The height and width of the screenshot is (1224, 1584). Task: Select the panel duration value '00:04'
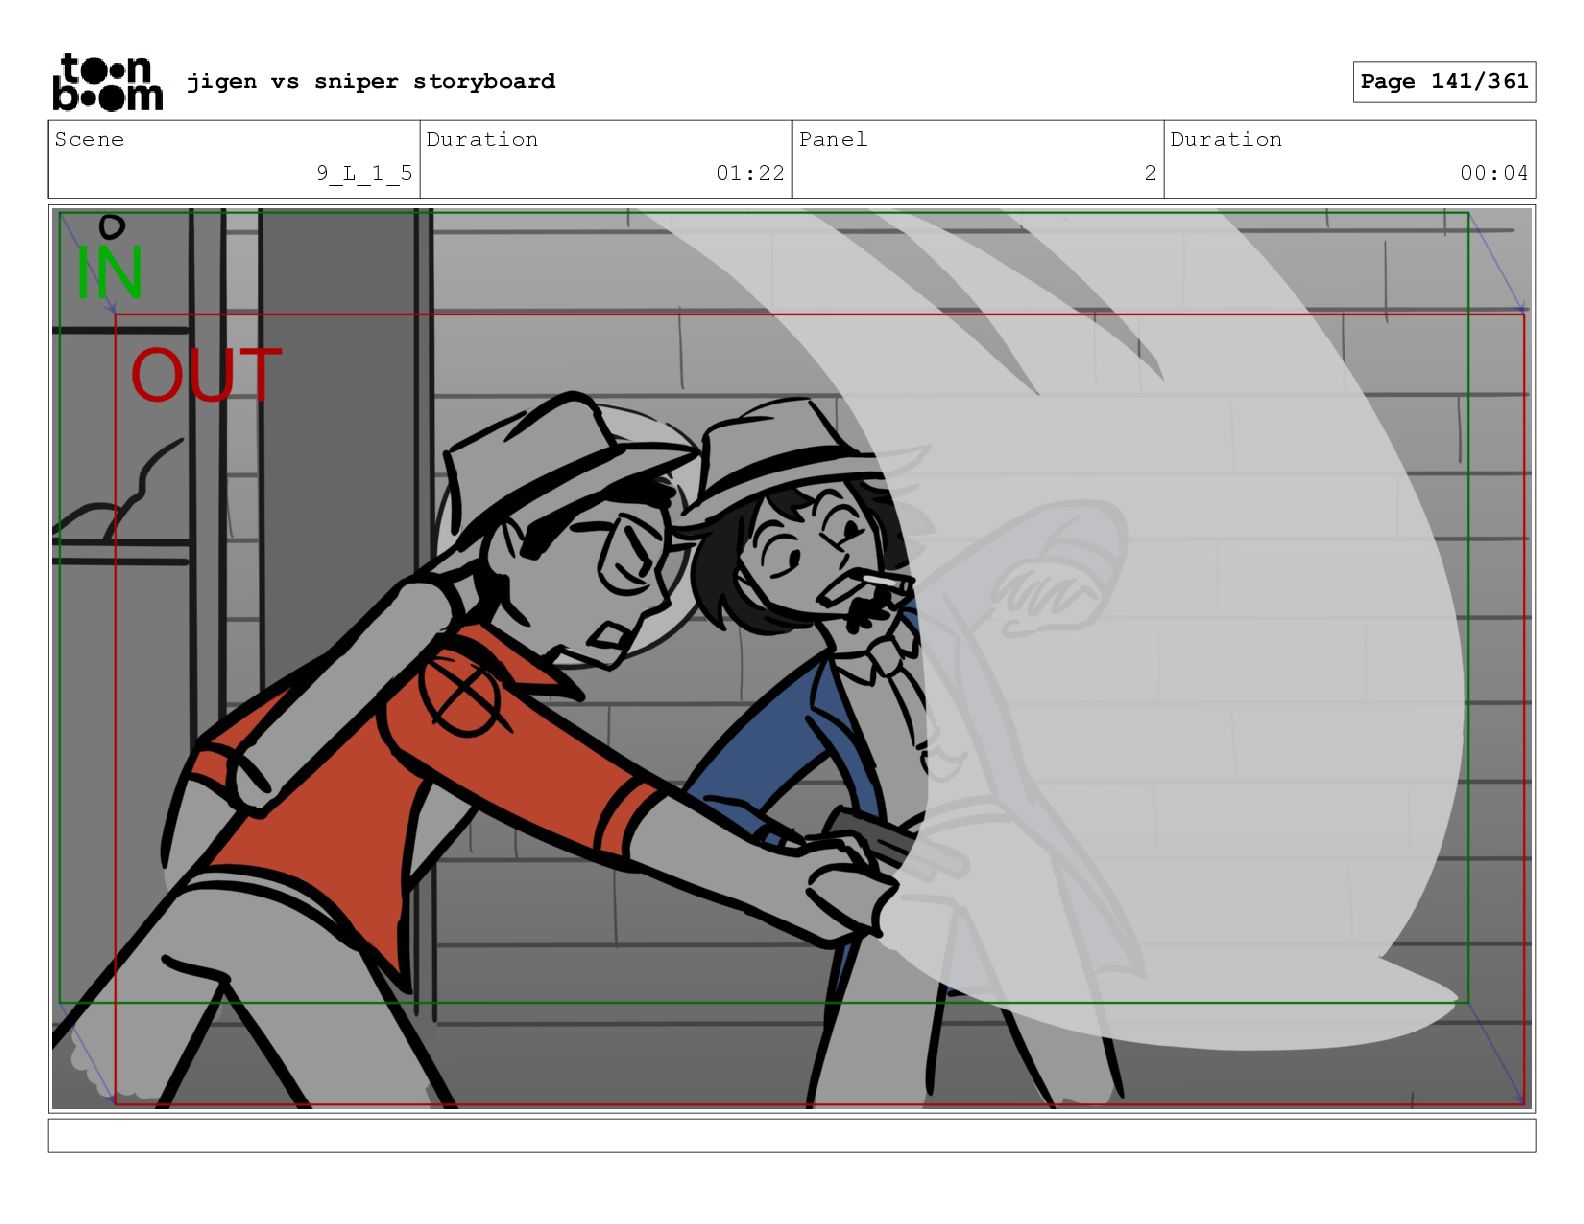1494,173
